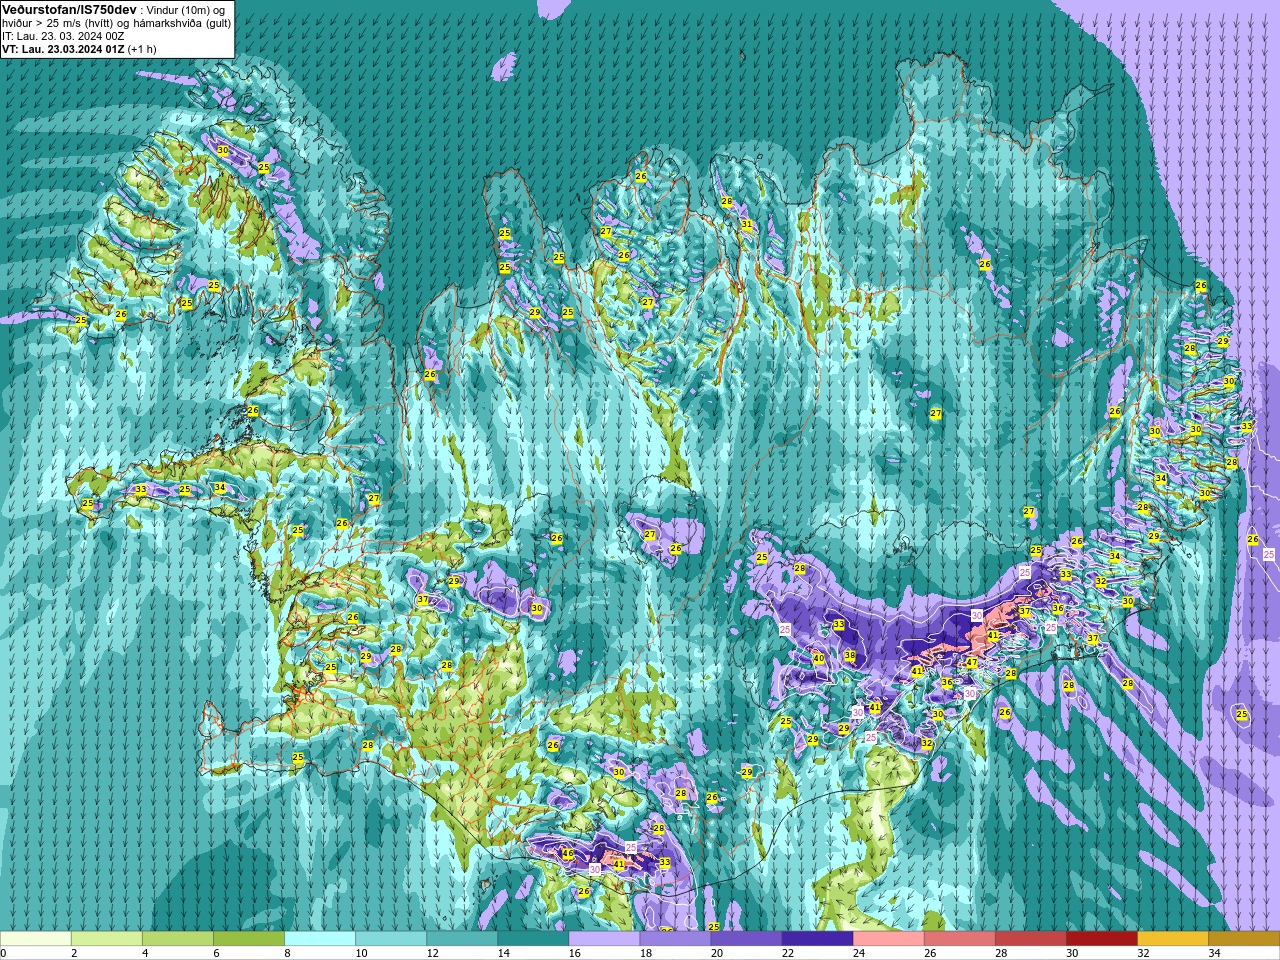Viewport: 1280px width, 960px height.
Task: Pick the dark green 6–8 m/s legend swatch
Action: point(249,939)
